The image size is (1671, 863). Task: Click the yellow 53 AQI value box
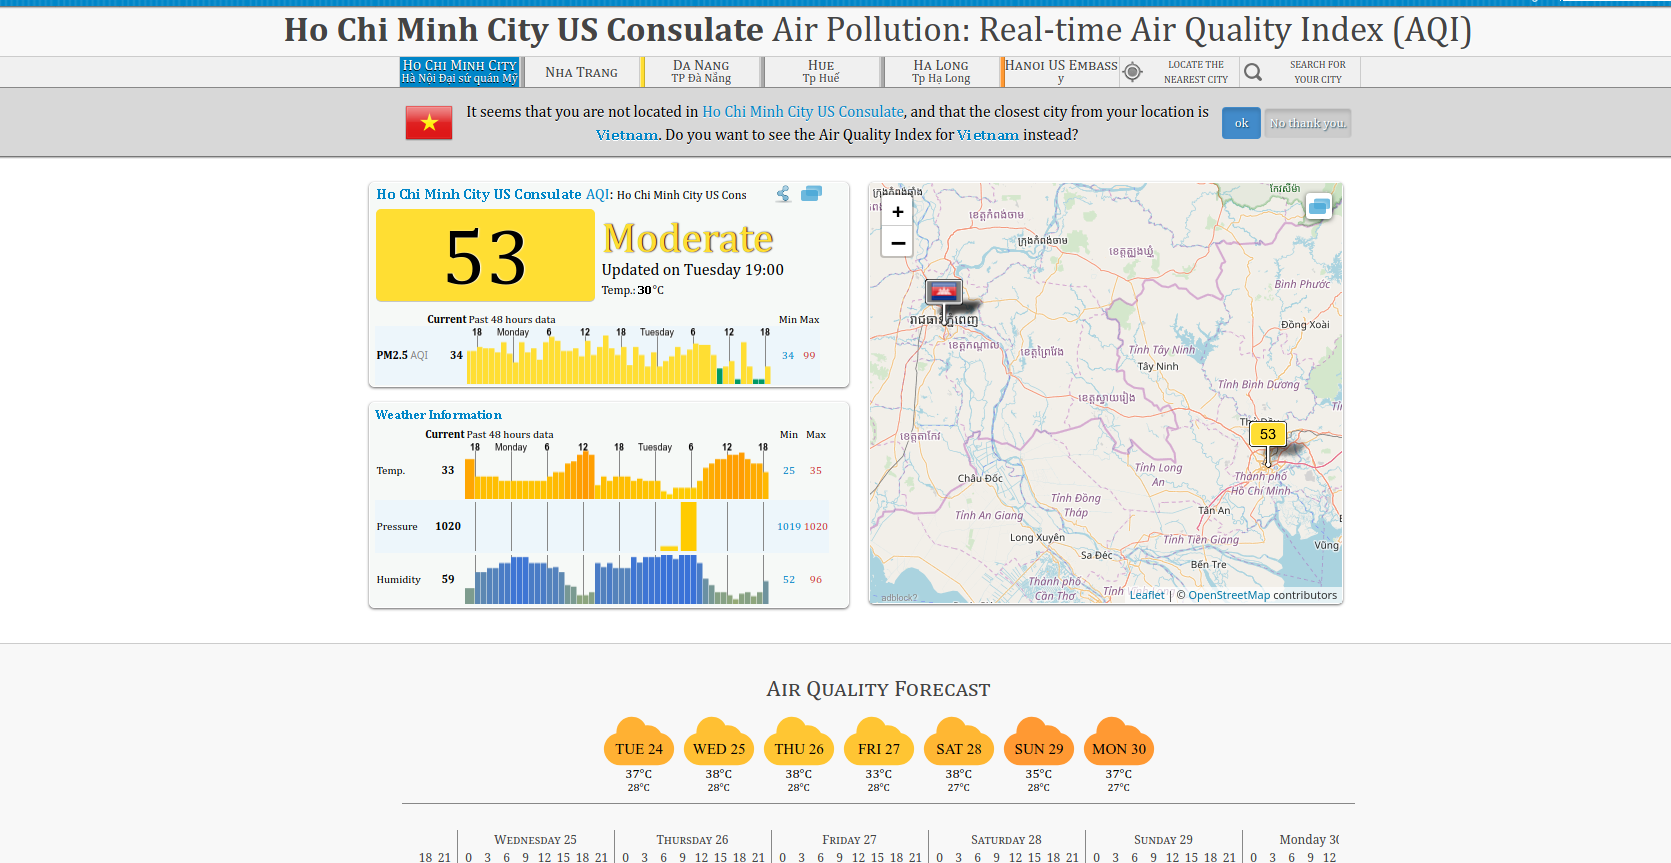click(485, 256)
